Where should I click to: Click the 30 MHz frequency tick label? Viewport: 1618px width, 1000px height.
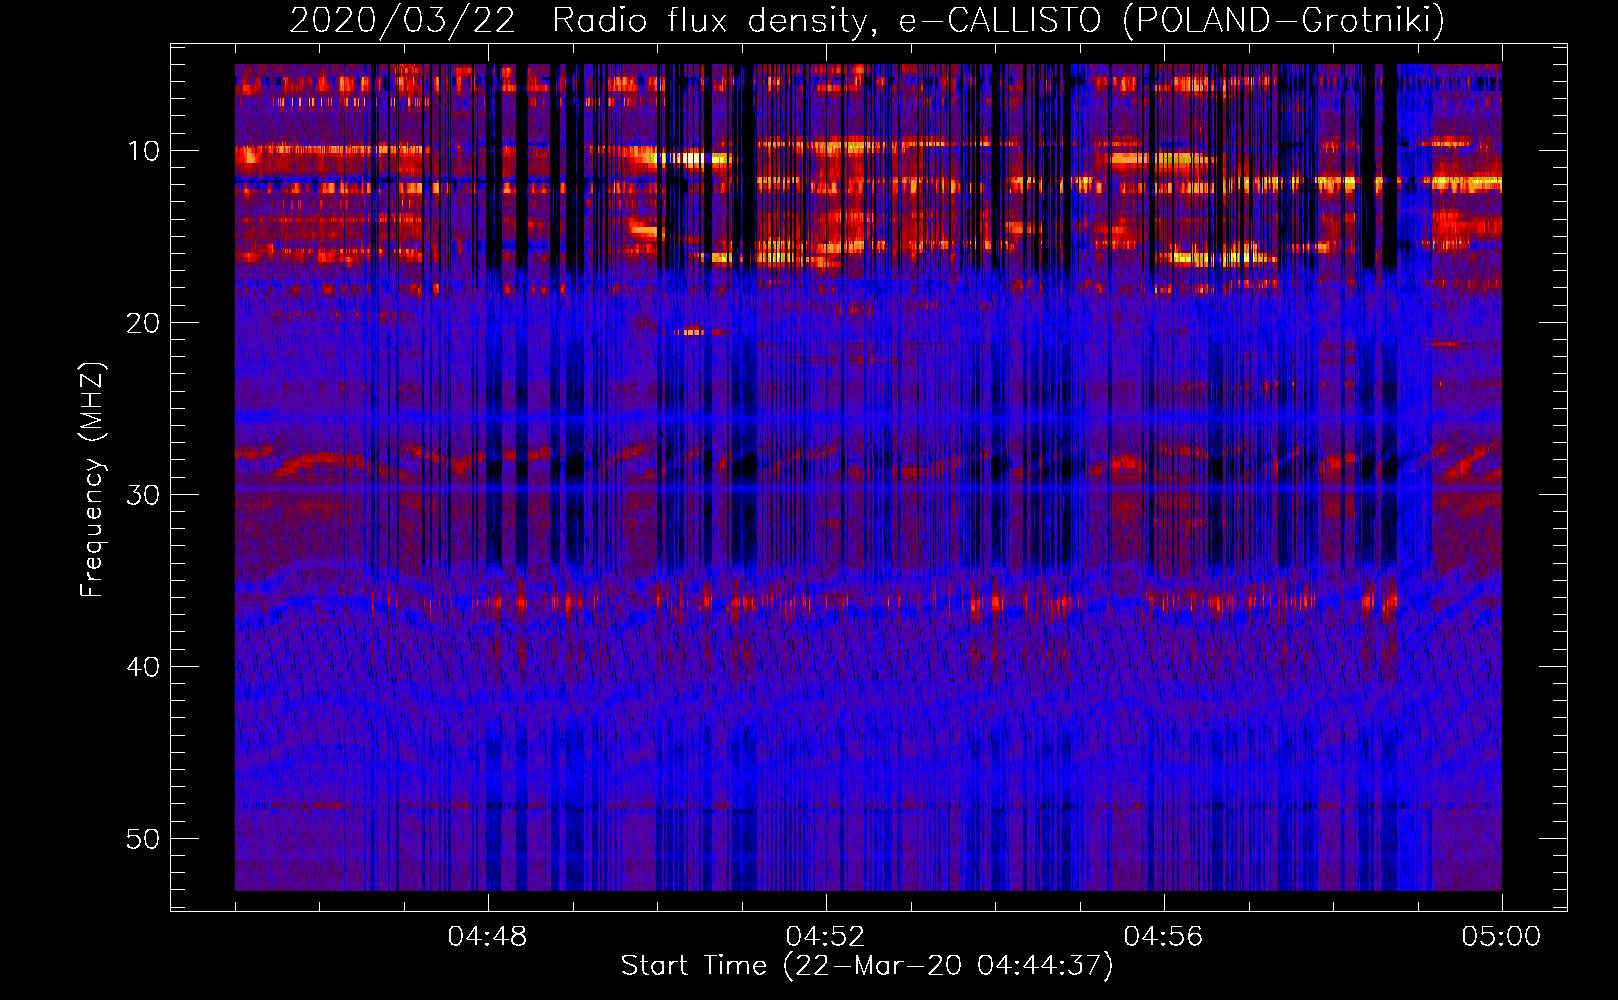click(x=144, y=495)
